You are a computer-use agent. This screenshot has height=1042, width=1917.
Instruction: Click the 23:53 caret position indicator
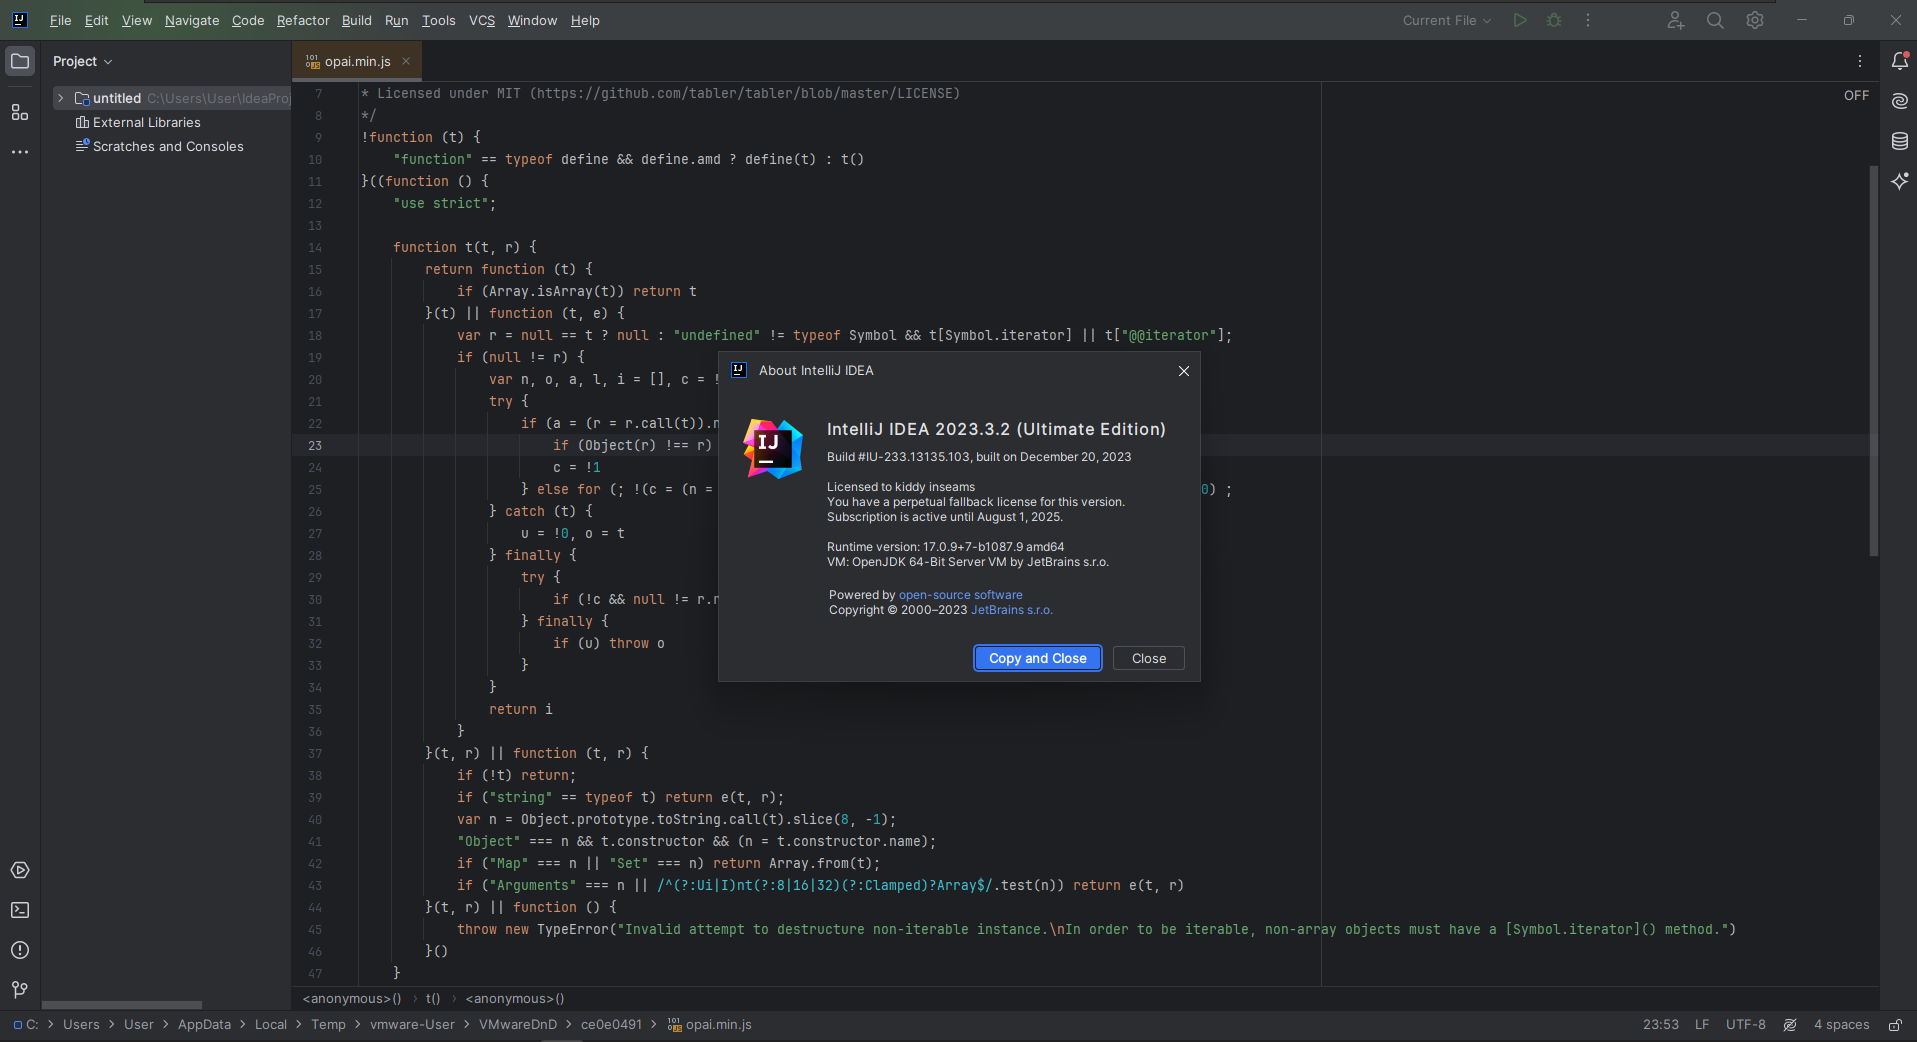tap(1661, 1025)
